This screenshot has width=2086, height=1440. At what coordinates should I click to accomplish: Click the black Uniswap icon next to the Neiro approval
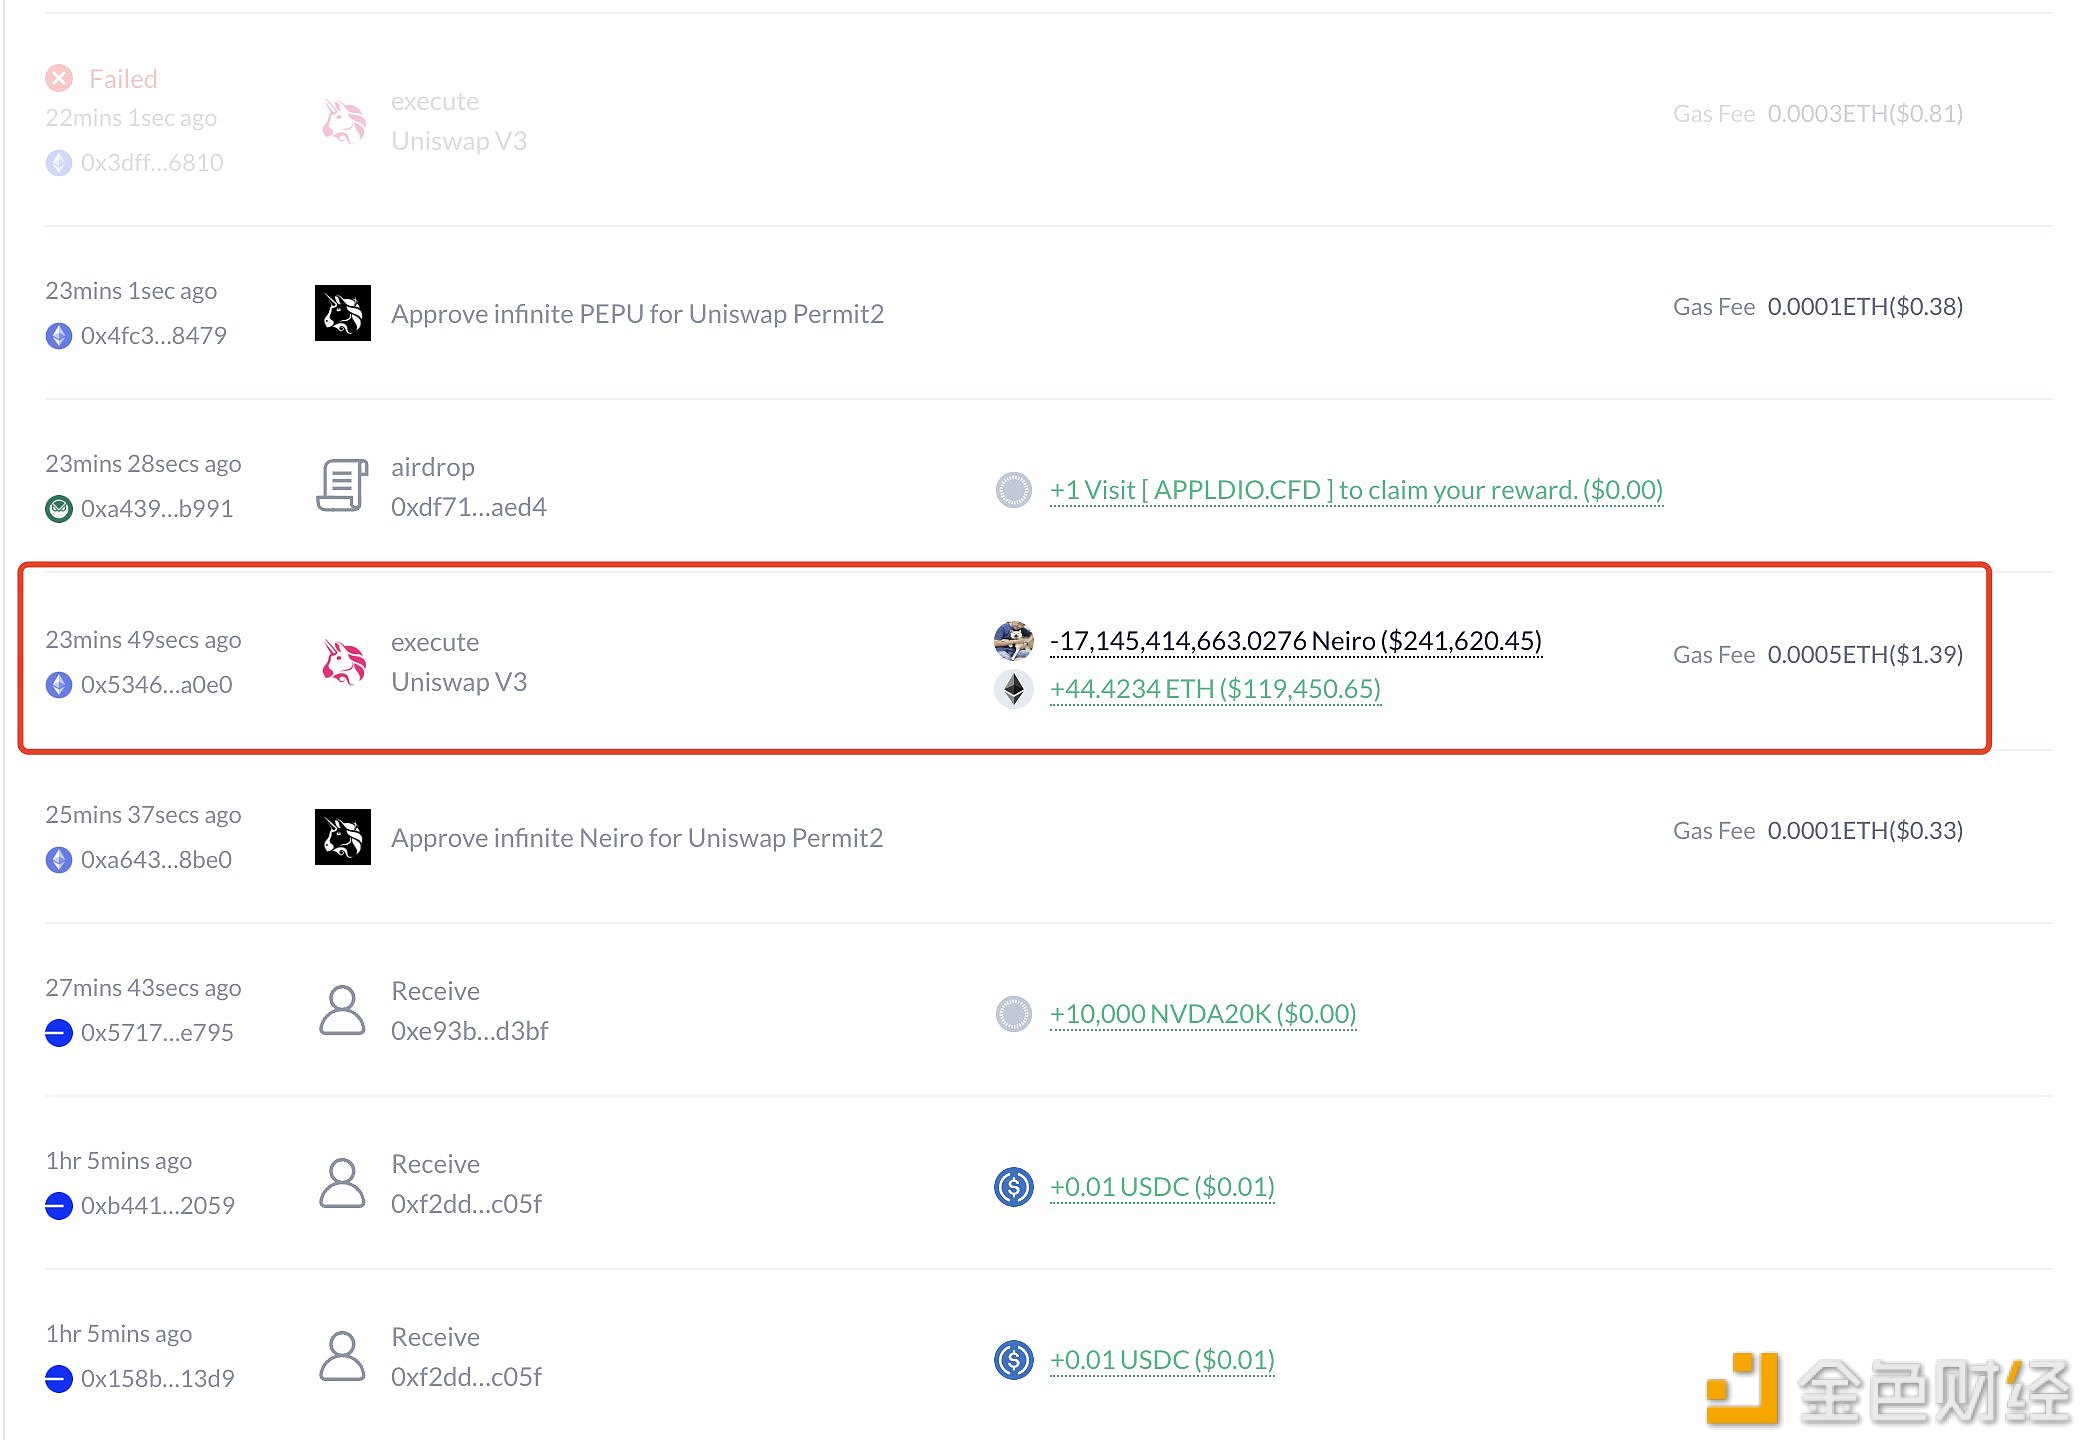(343, 837)
